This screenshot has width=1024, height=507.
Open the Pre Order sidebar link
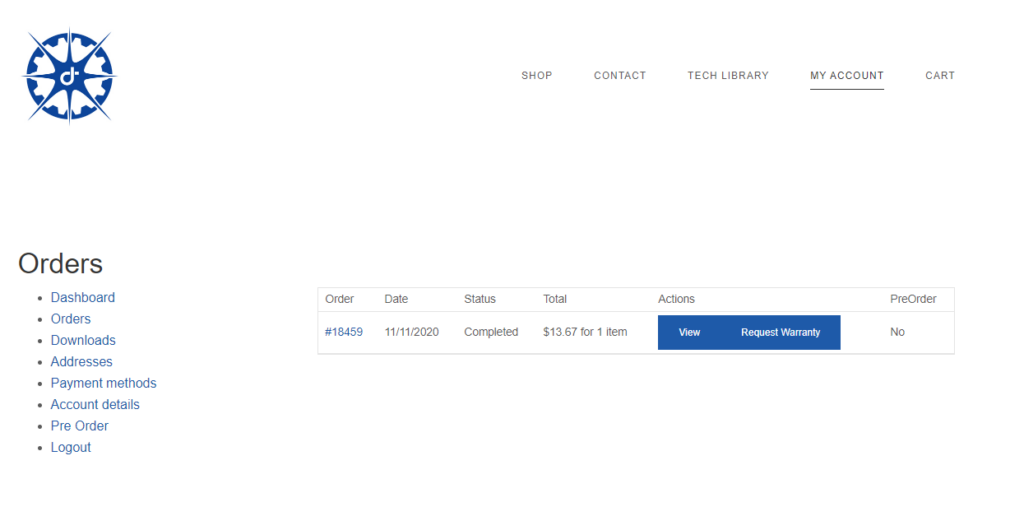click(x=80, y=426)
